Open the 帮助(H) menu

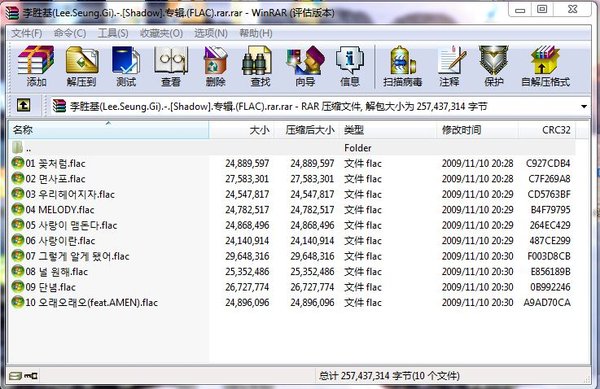pyautogui.click(x=256, y=33)
